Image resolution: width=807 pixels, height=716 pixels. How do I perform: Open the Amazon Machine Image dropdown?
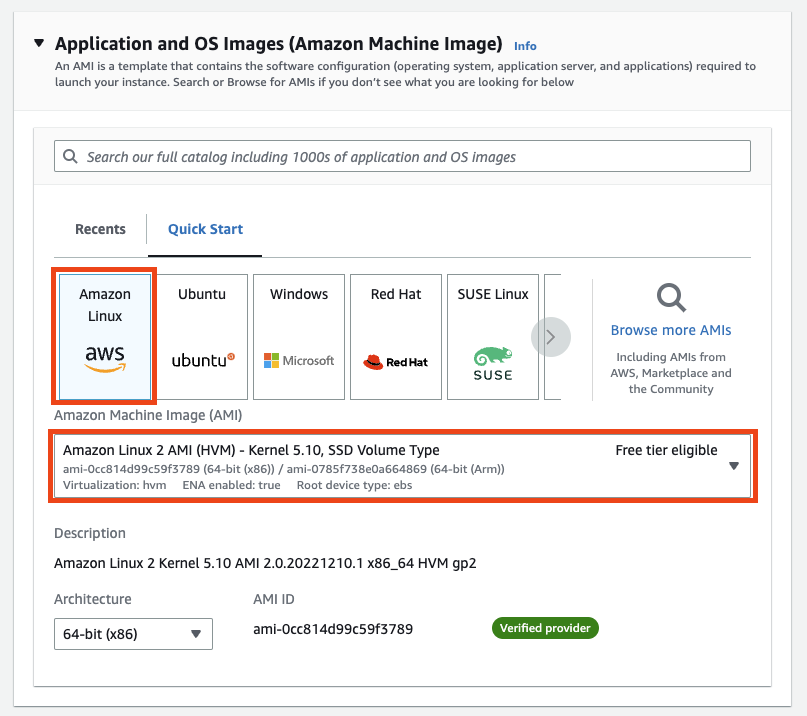point(402,466)
